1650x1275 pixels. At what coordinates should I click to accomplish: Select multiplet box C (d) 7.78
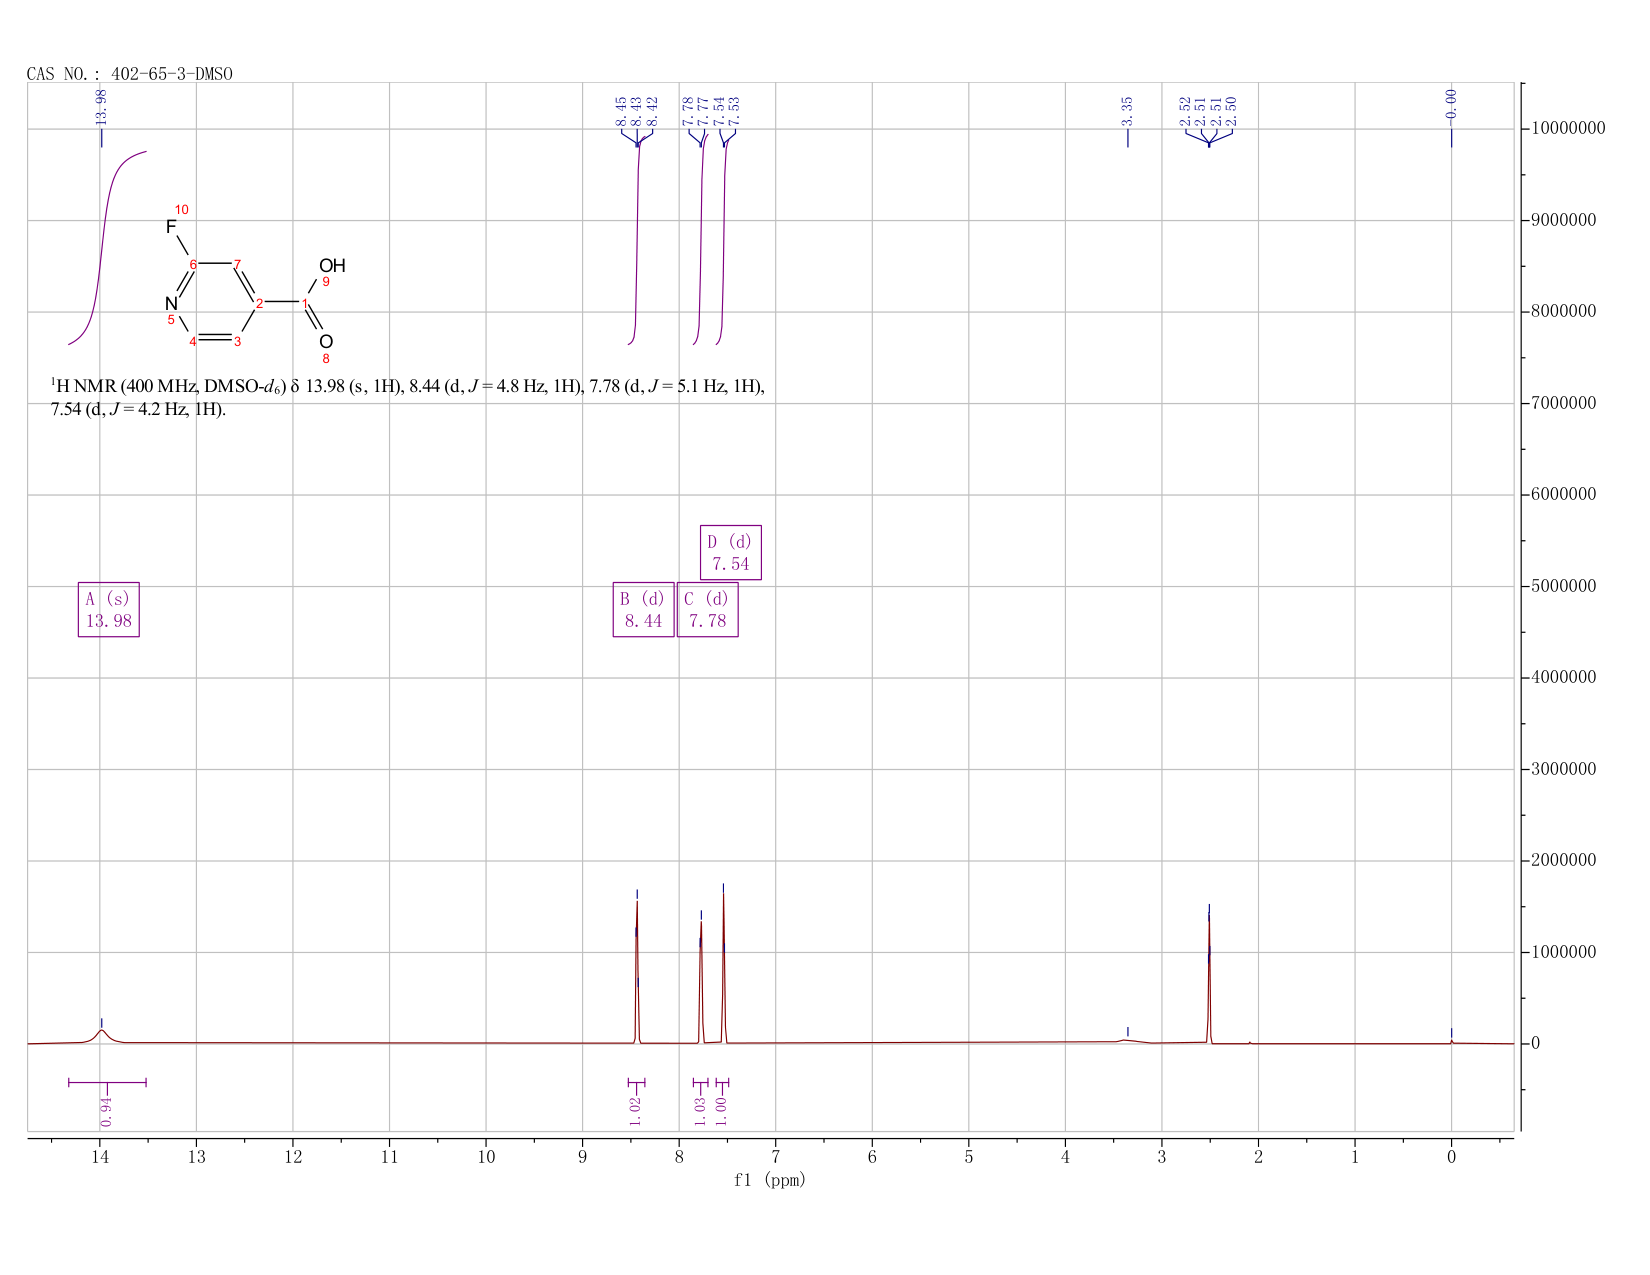pos(708,610)
